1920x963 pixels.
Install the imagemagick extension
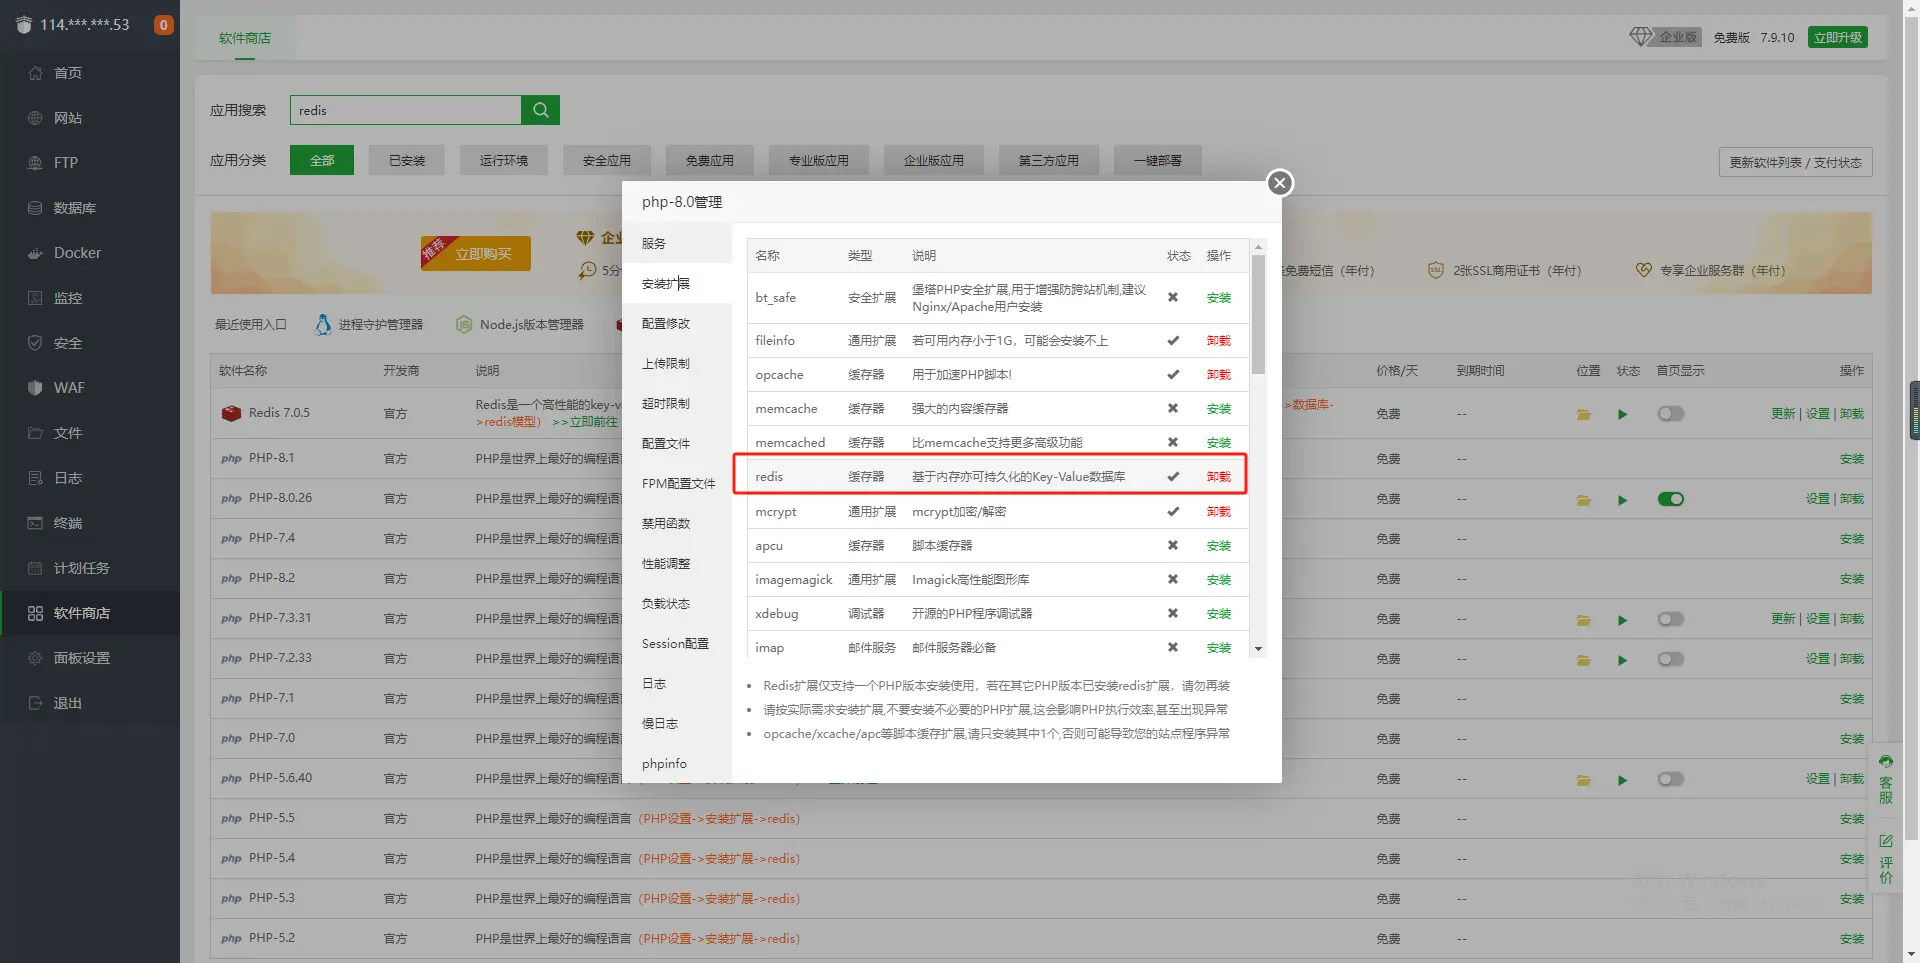tap(1218, 580)
